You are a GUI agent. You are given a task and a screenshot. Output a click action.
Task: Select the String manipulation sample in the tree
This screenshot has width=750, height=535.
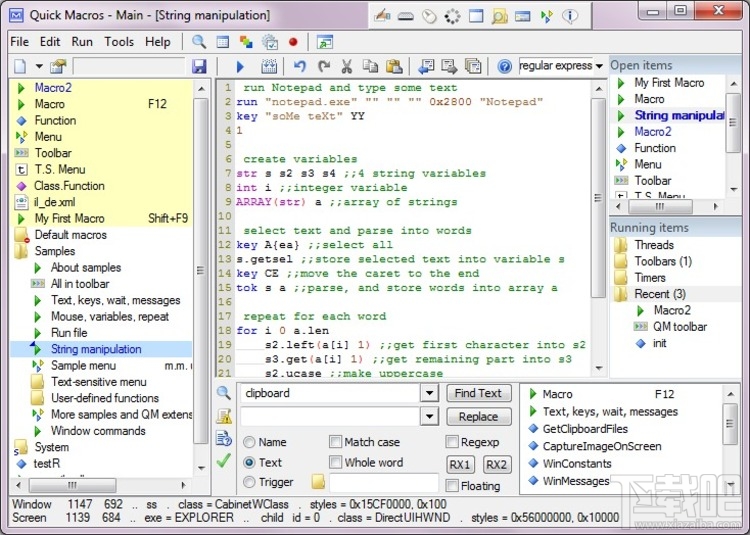(x=96, y=349)
